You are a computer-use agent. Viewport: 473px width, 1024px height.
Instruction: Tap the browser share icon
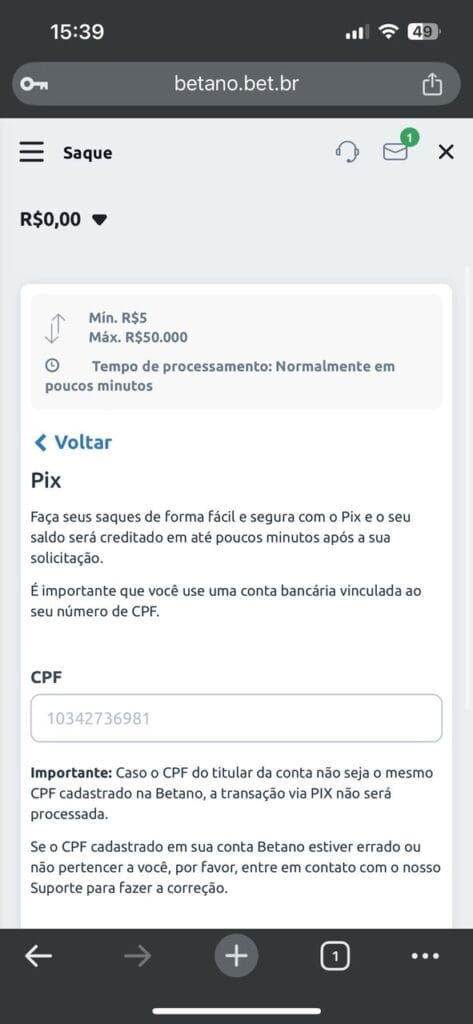coord(432,84)
